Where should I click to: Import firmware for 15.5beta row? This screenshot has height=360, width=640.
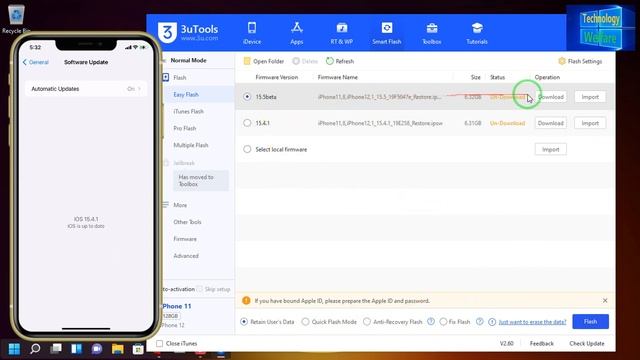point(590,97)
